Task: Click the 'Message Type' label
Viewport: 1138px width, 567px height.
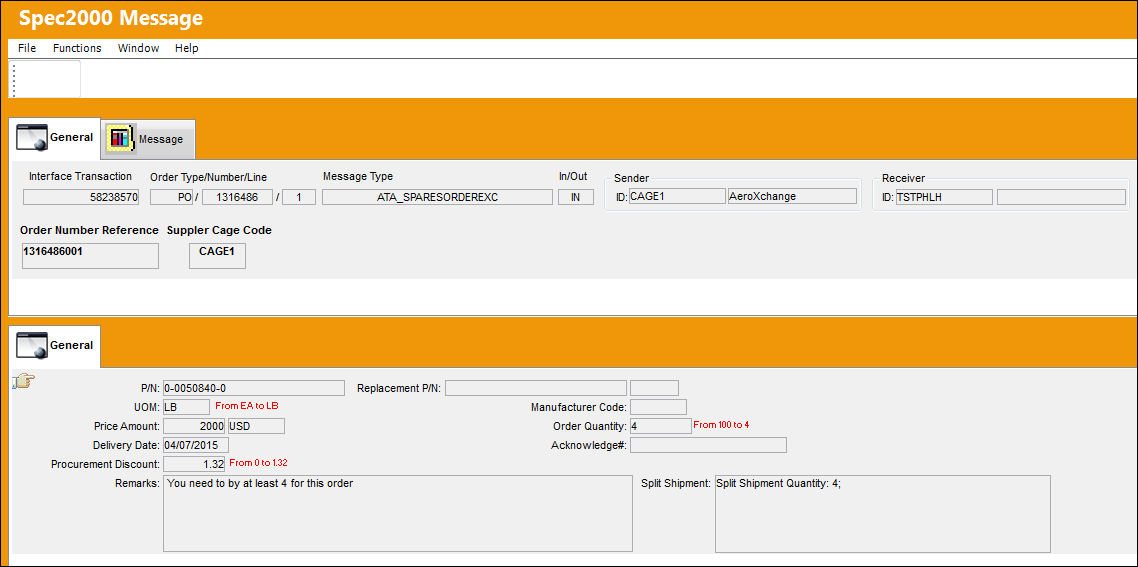Action: click(x=358, y=176)
